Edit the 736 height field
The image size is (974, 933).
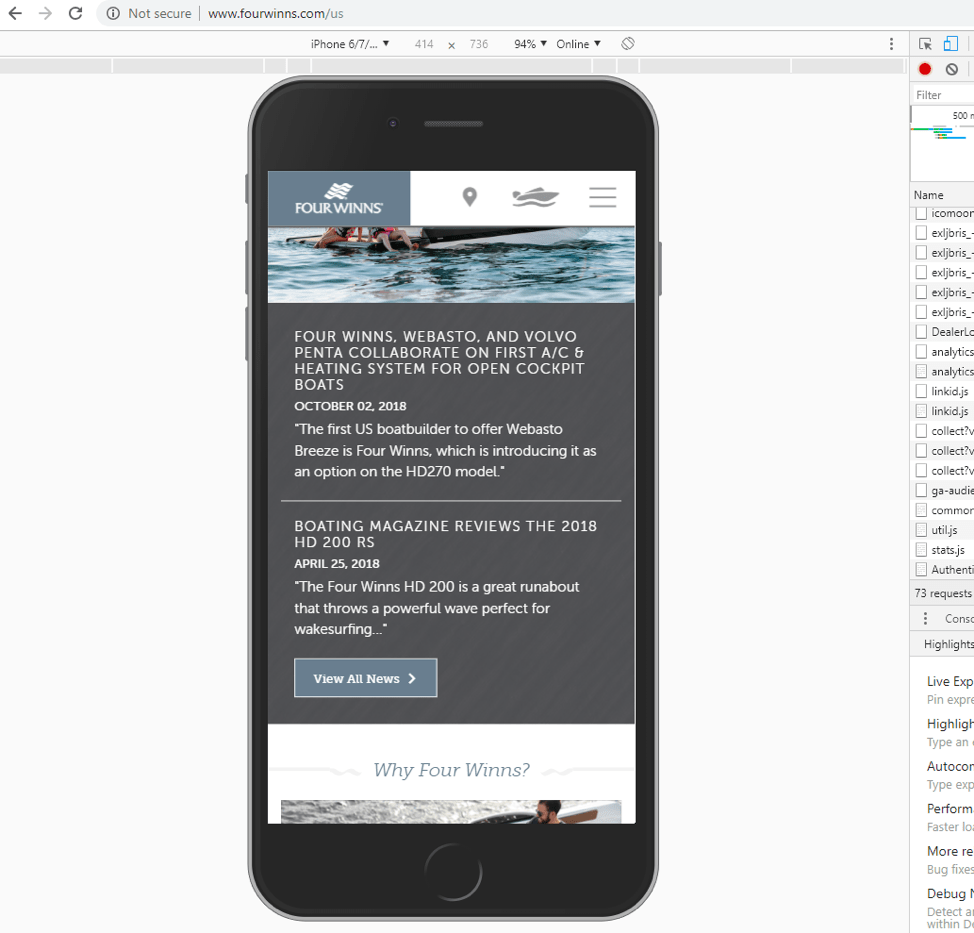point(478,44)
